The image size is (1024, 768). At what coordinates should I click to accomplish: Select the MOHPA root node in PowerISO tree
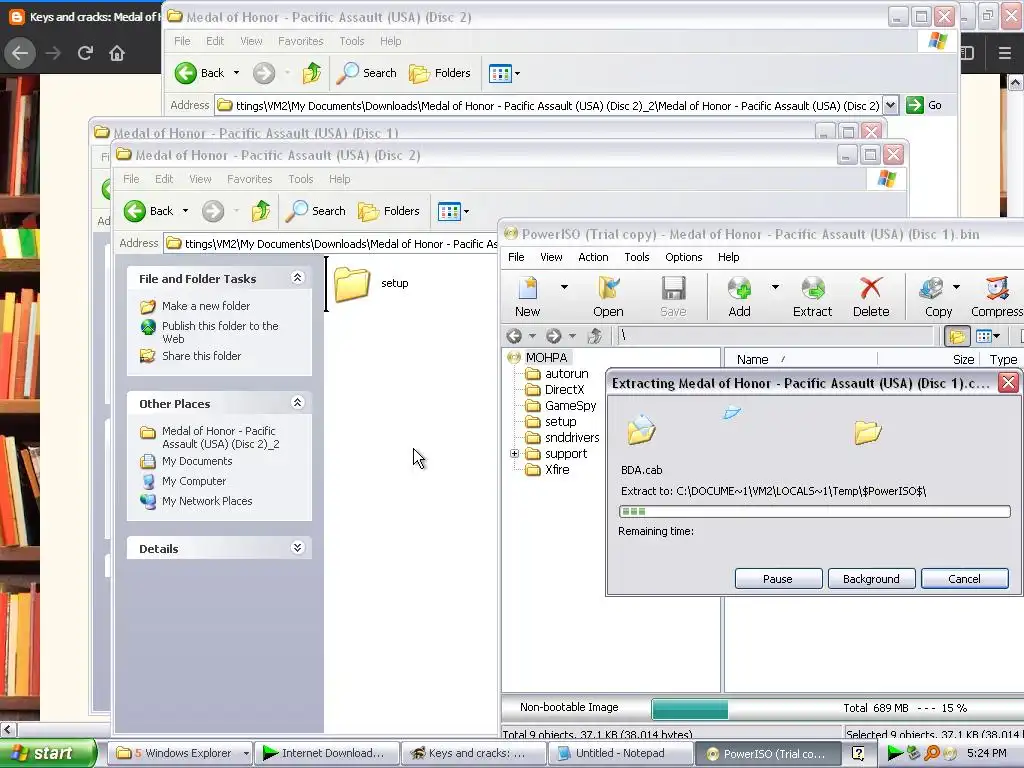point(546,357)
